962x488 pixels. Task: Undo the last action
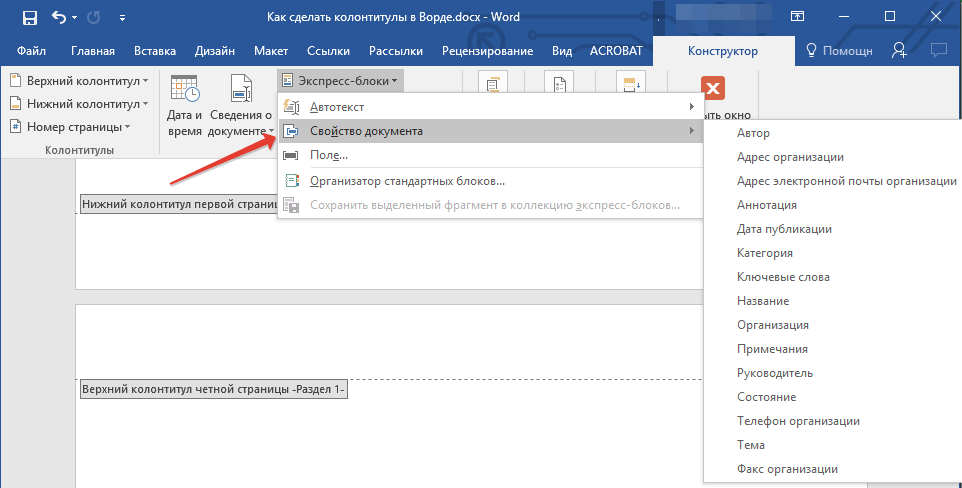(x=60, y=17)
